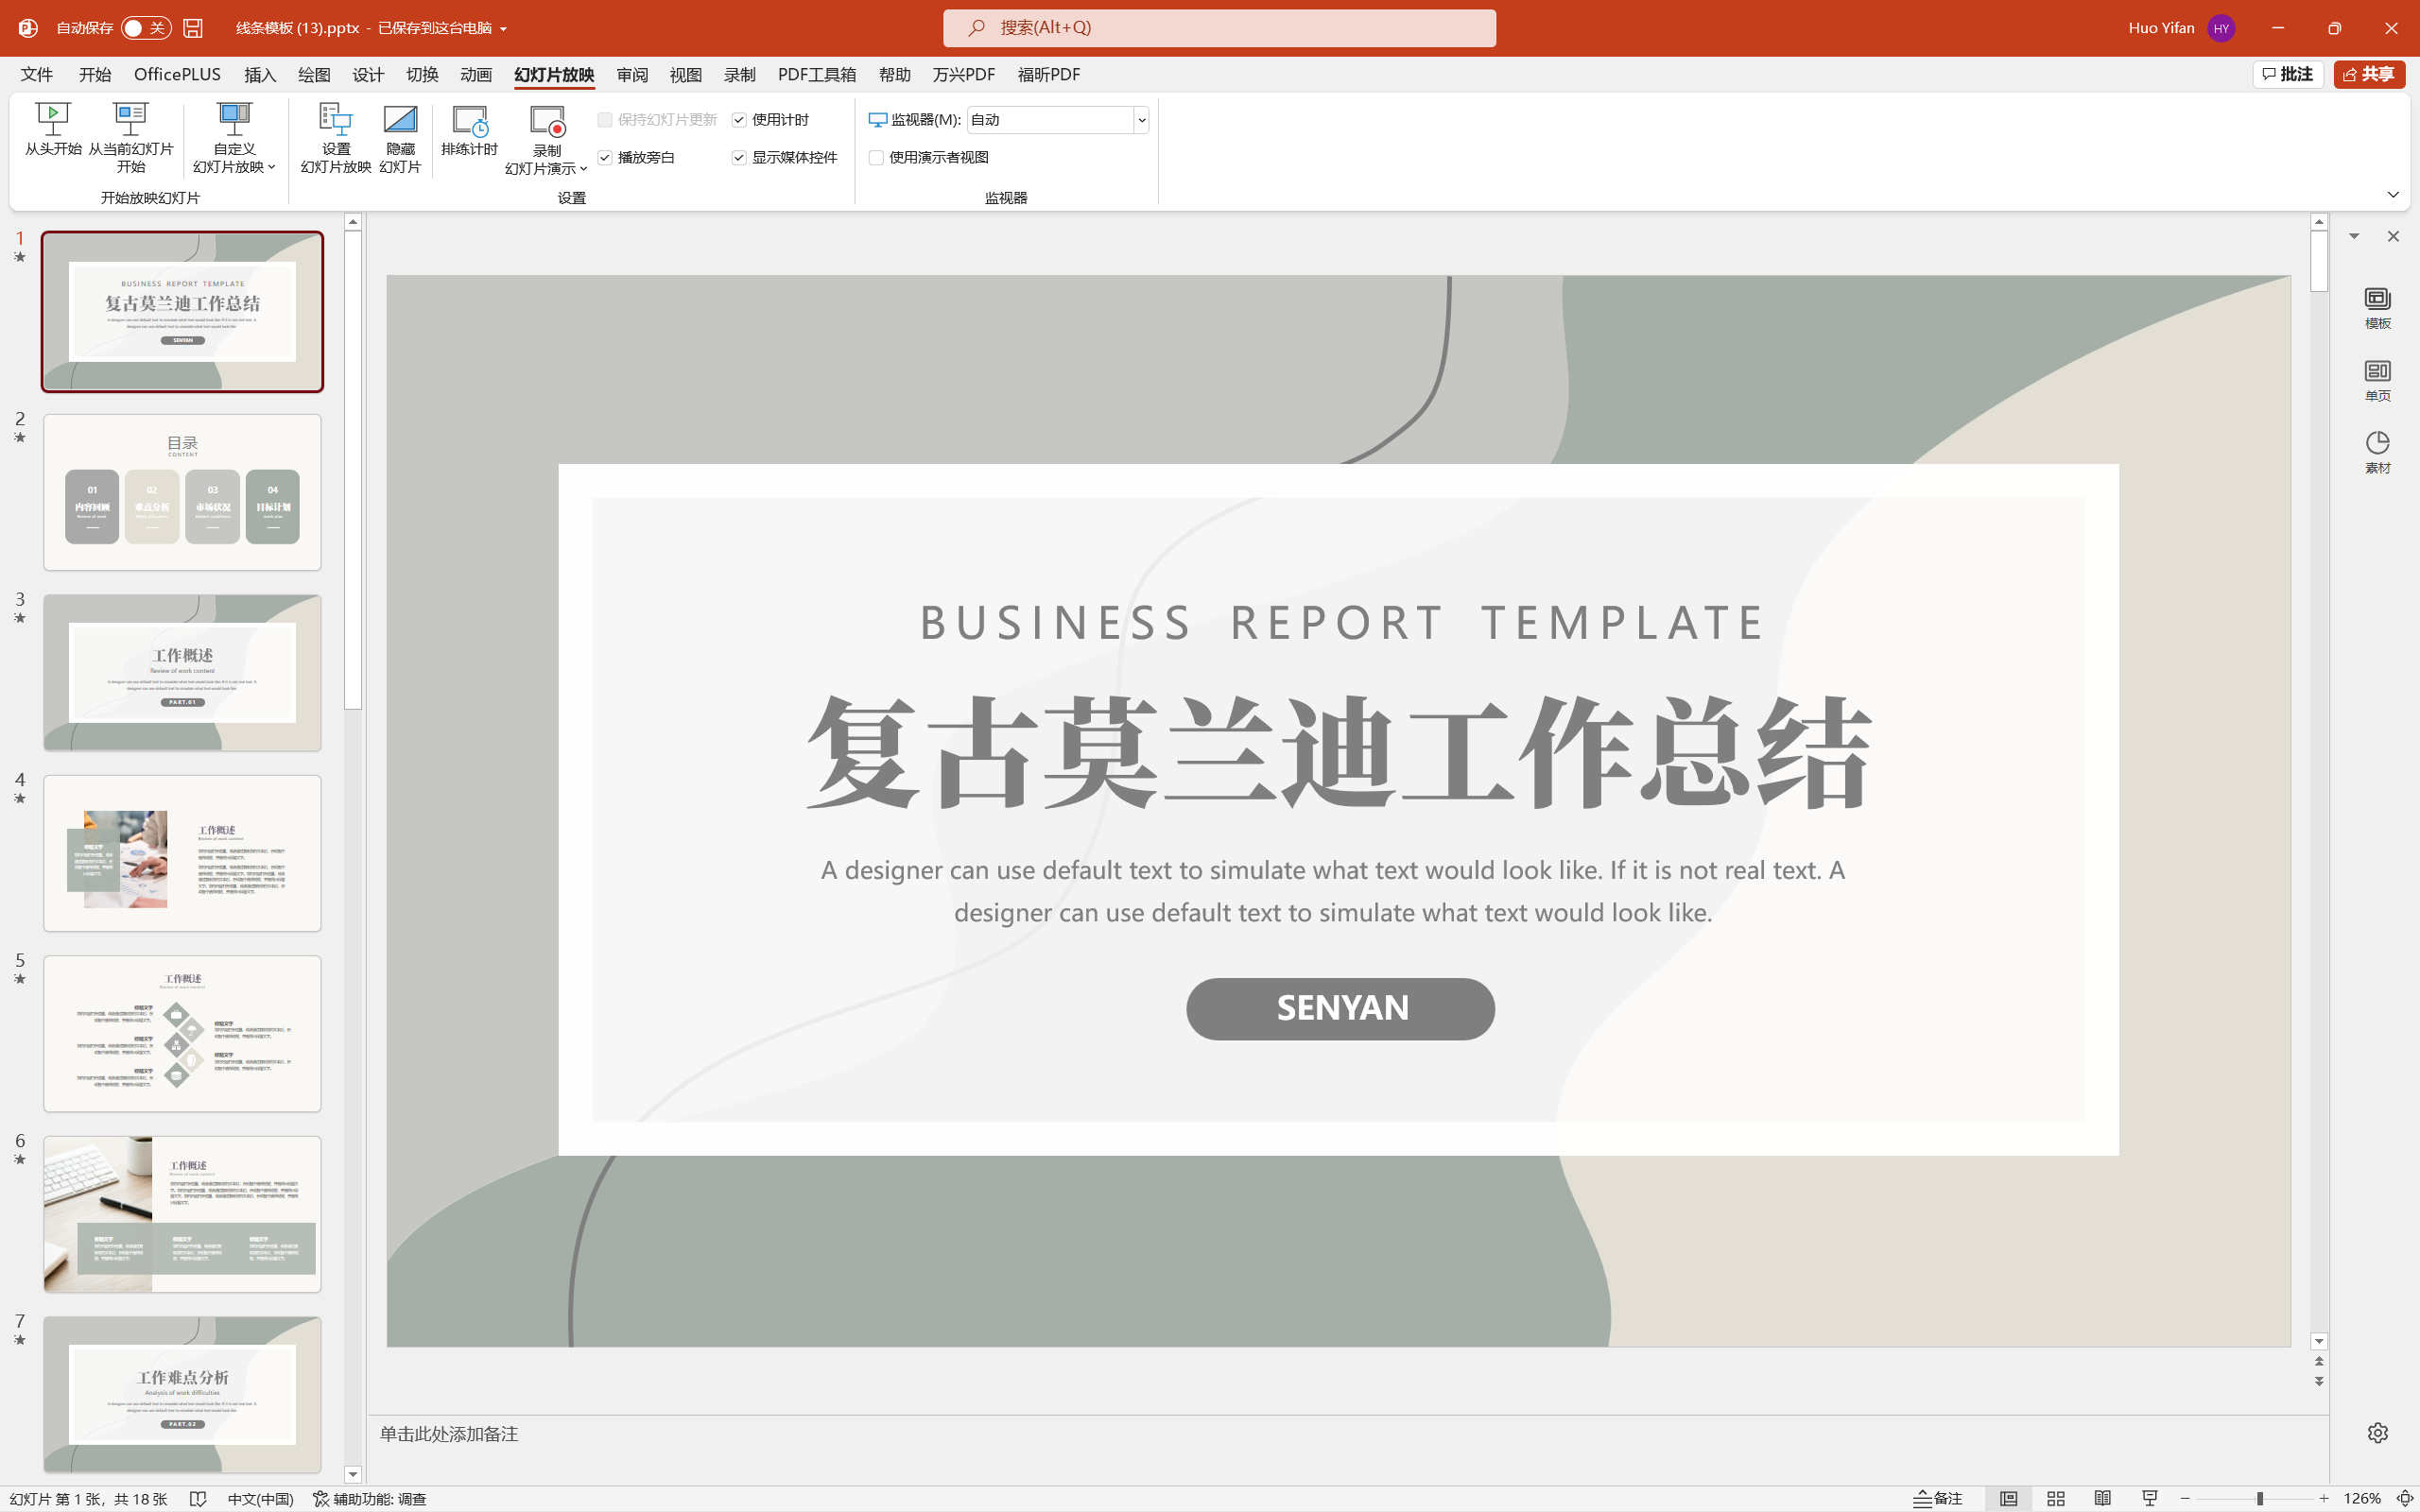Start slideshow from beginning icon

tap(53, 120)
